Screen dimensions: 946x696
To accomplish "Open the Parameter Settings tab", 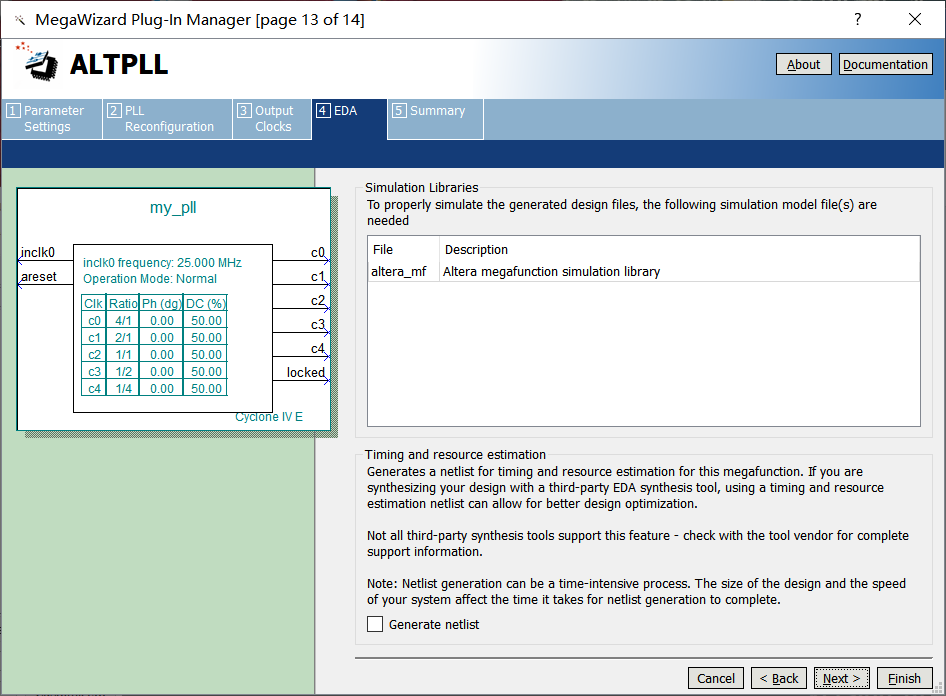I will (52, 118).
